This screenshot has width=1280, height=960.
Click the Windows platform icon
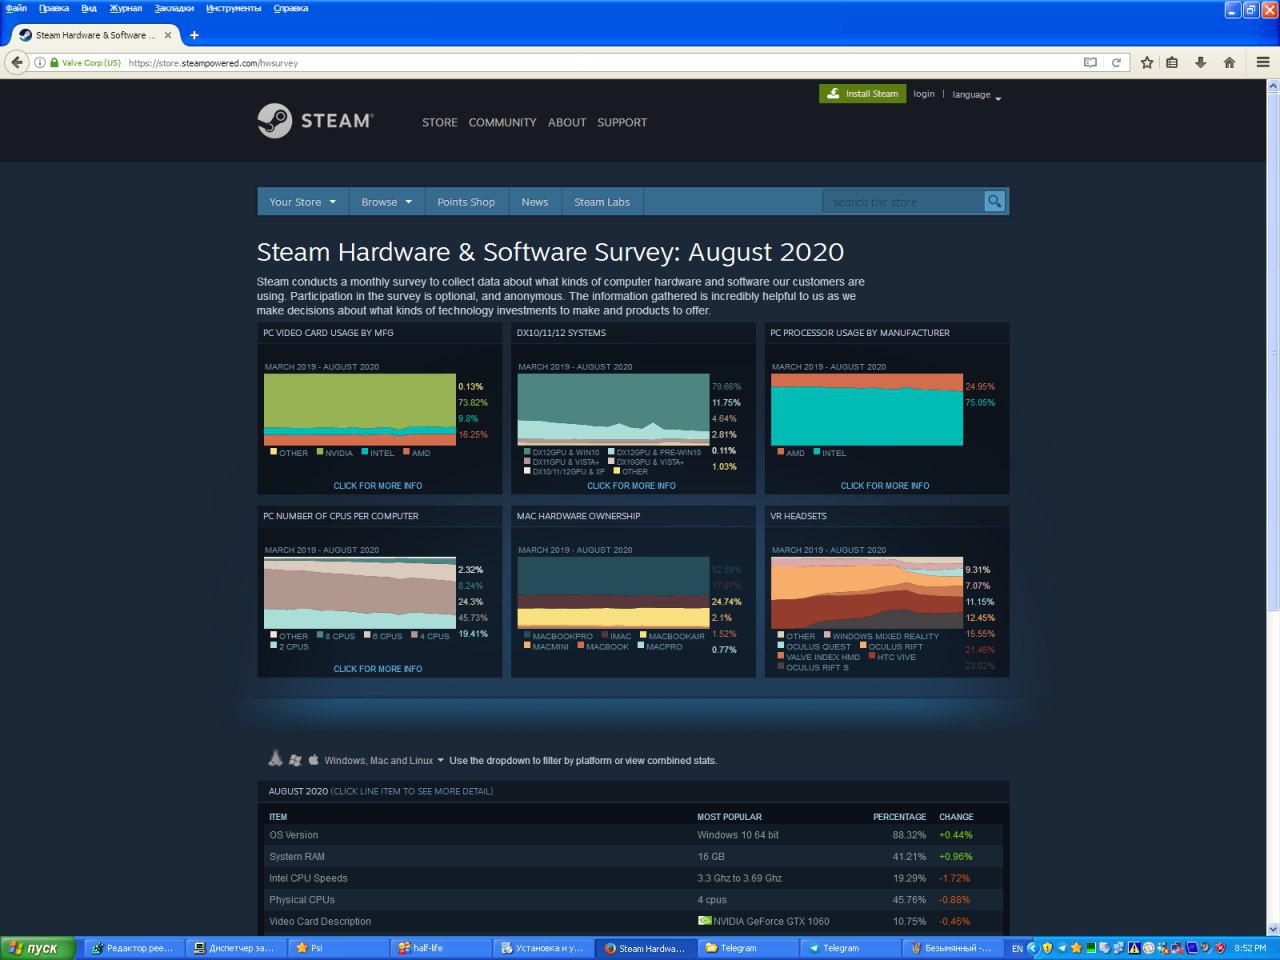(x=295, y=760)
